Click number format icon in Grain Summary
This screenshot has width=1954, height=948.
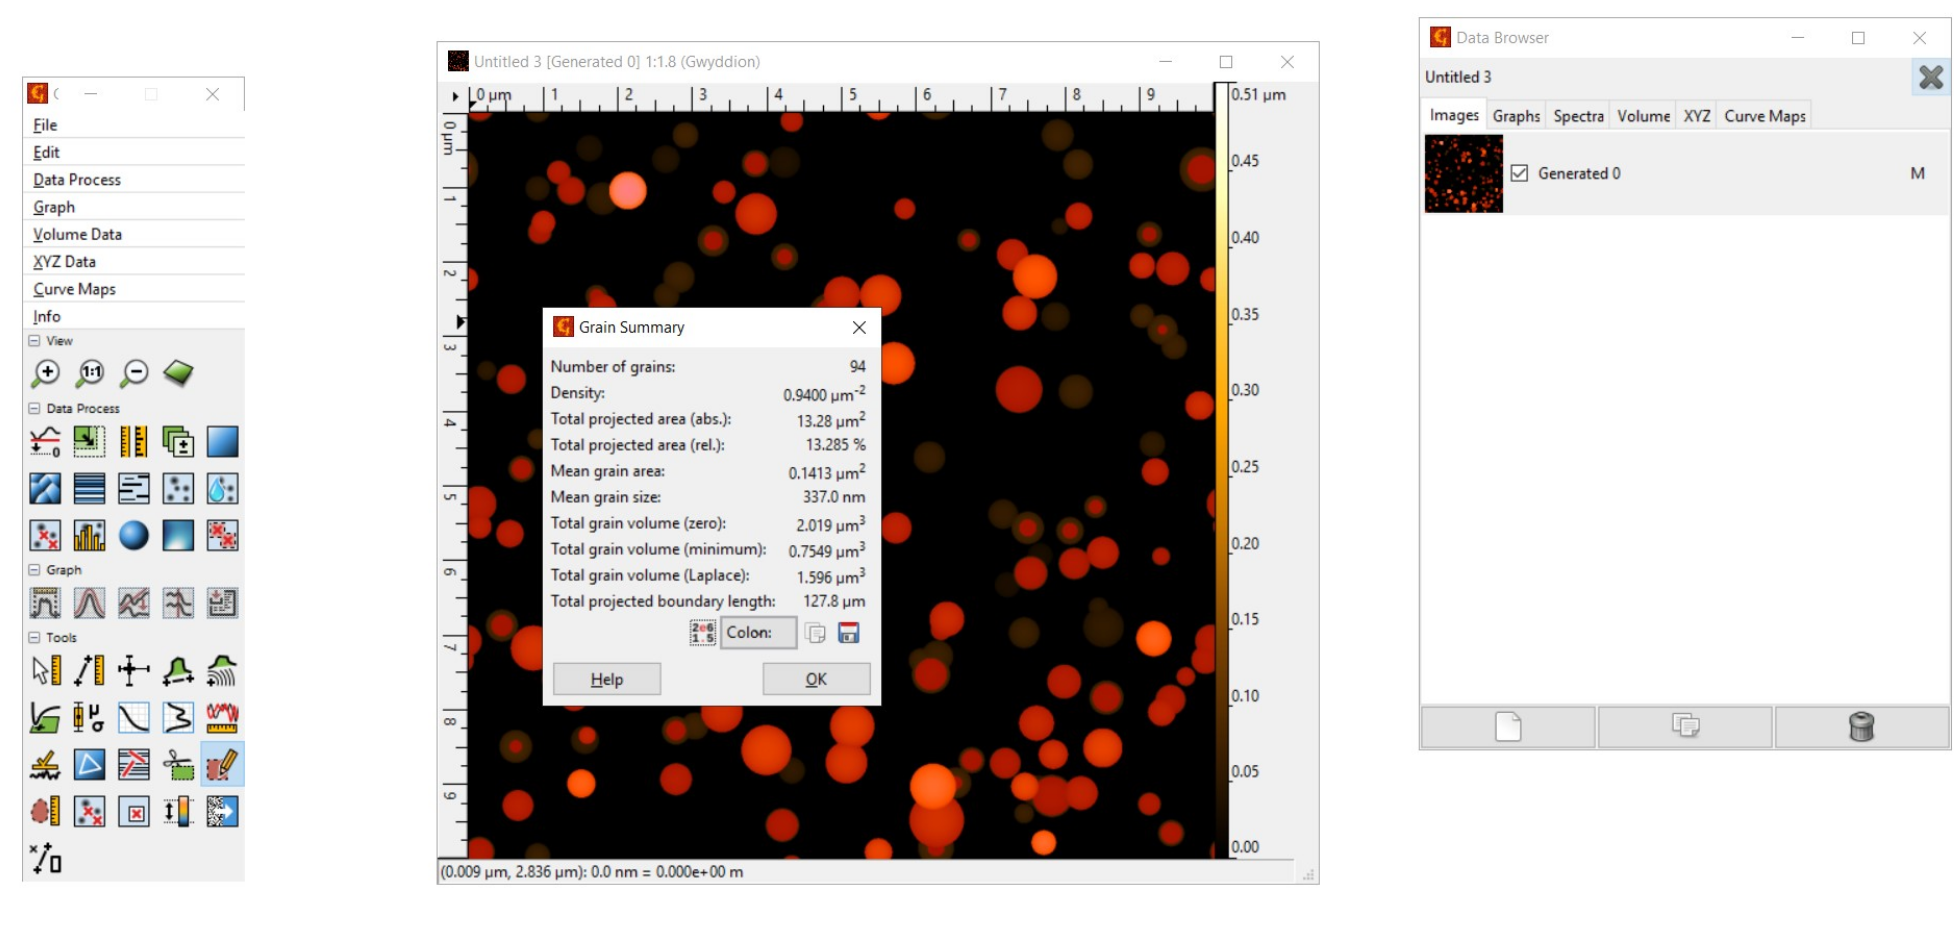pos(703,632)
